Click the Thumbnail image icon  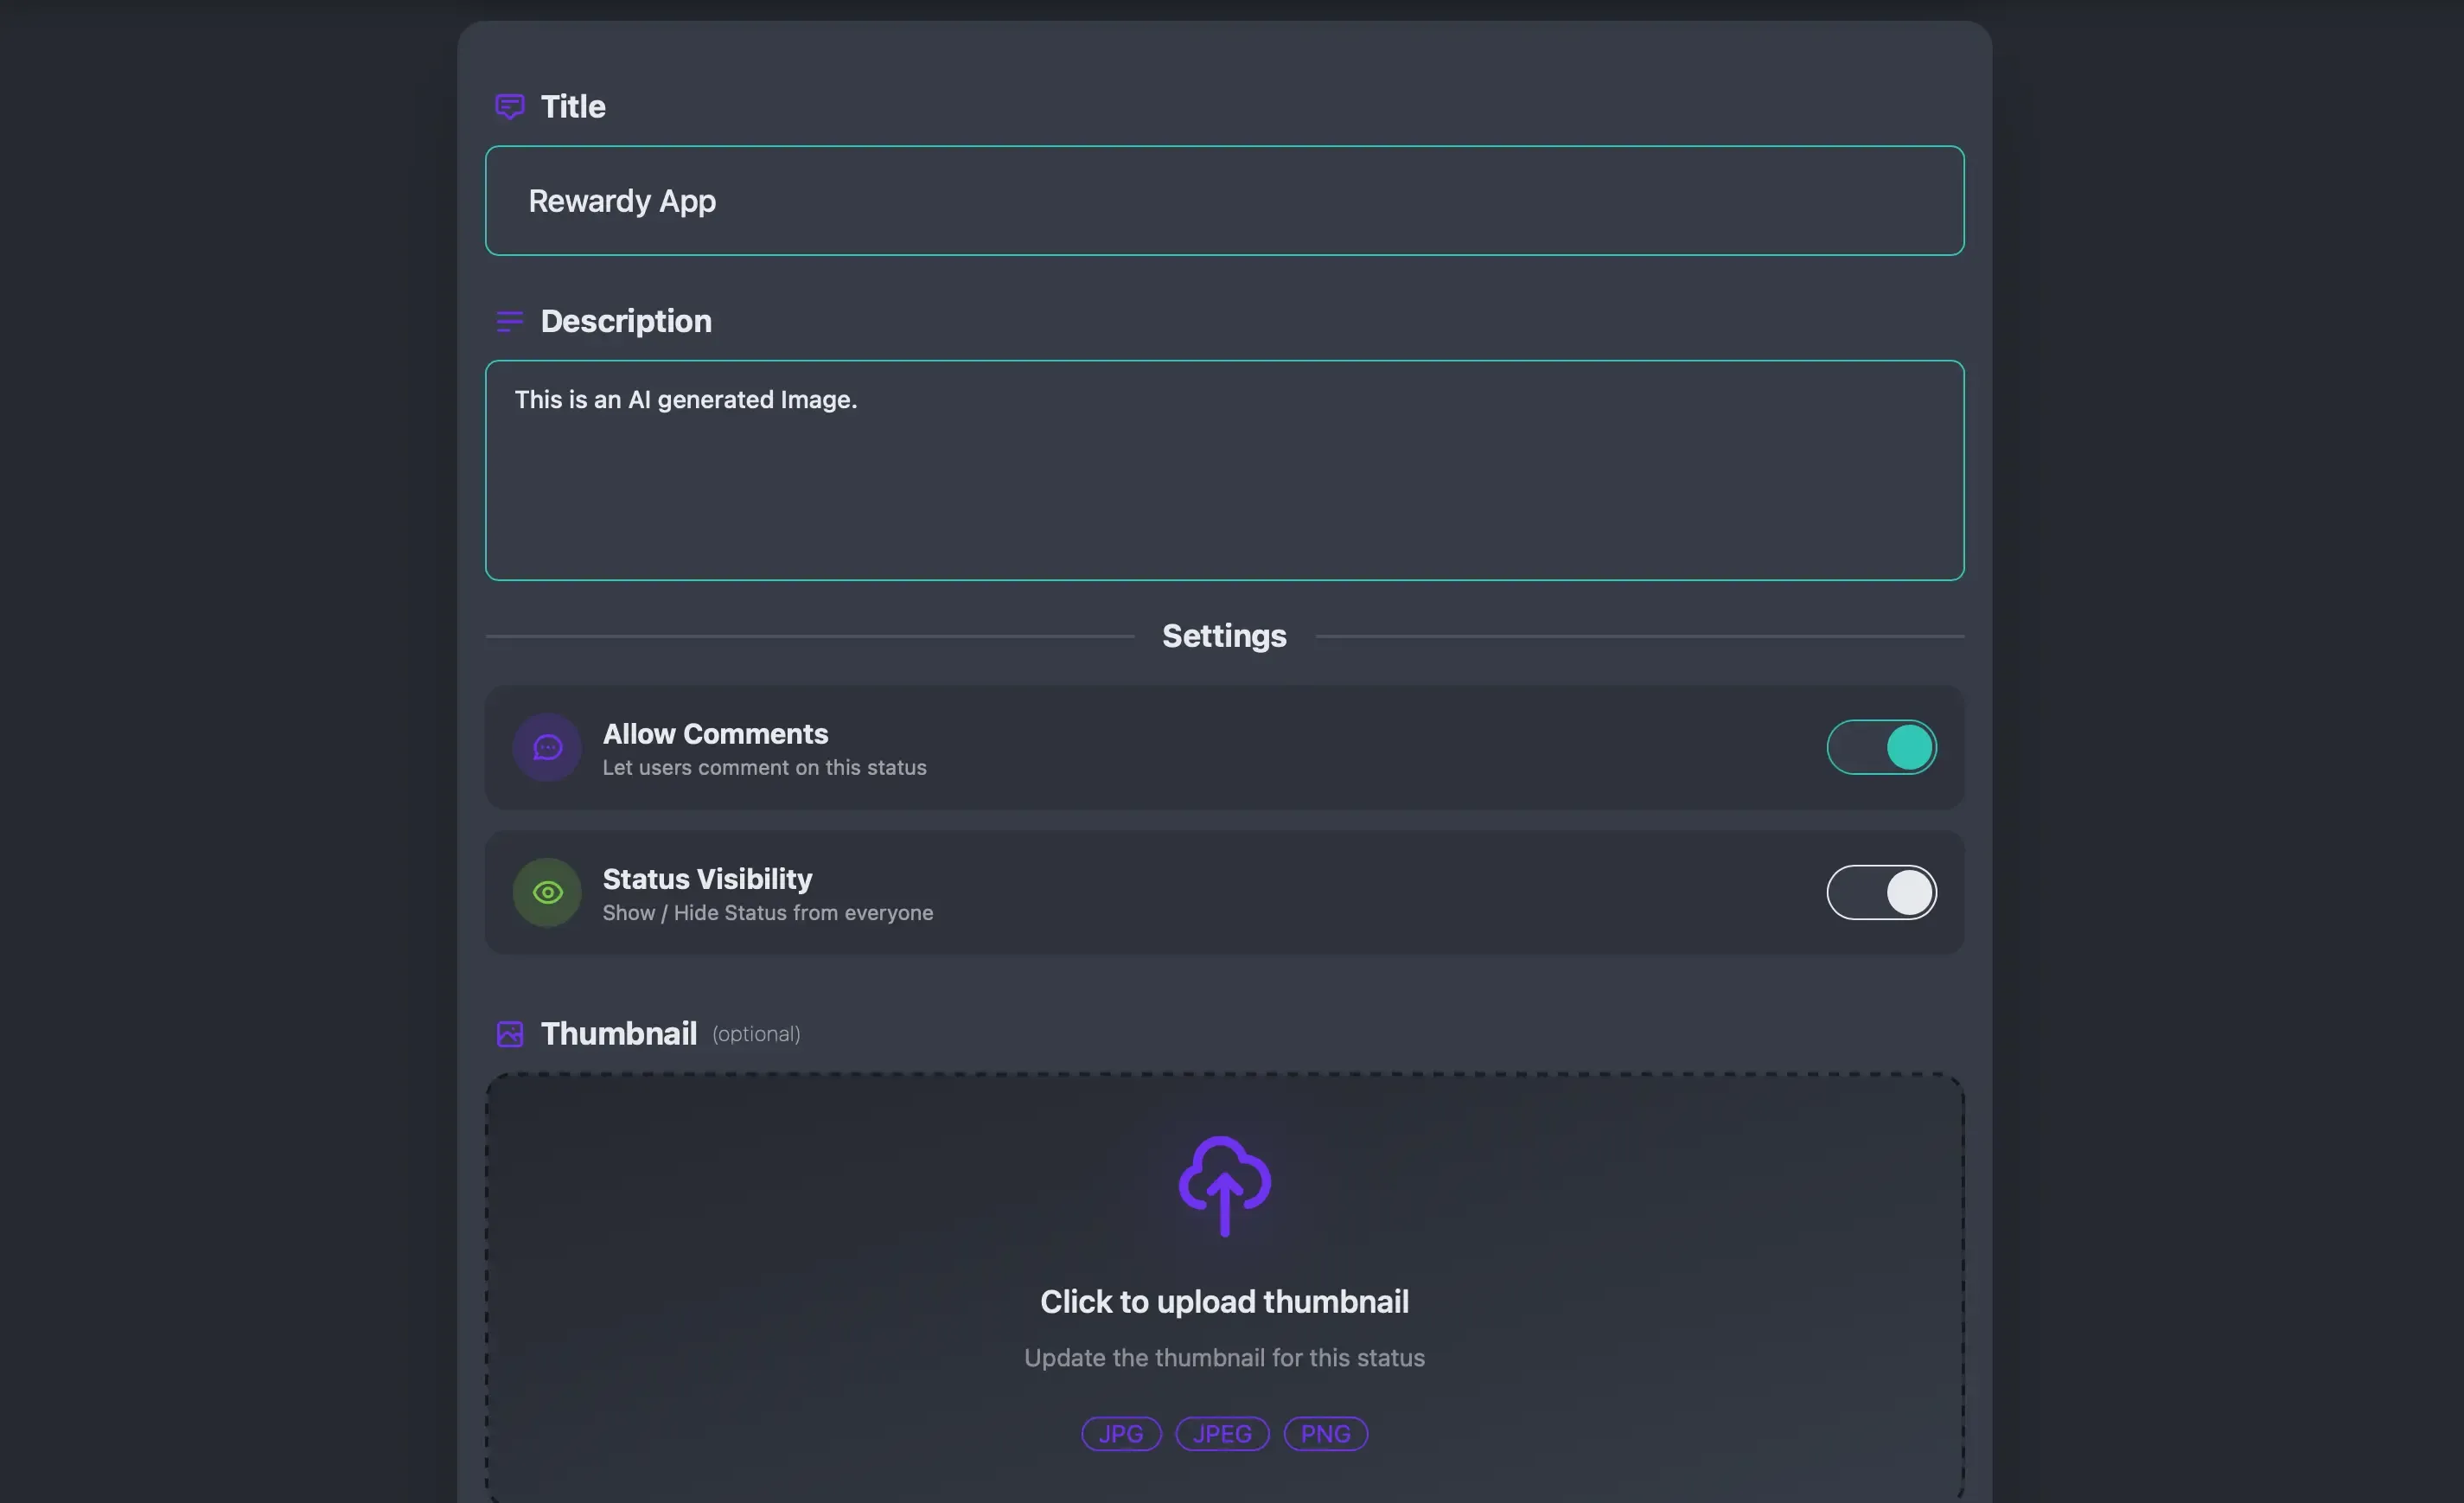click(x=510, y=1033)
